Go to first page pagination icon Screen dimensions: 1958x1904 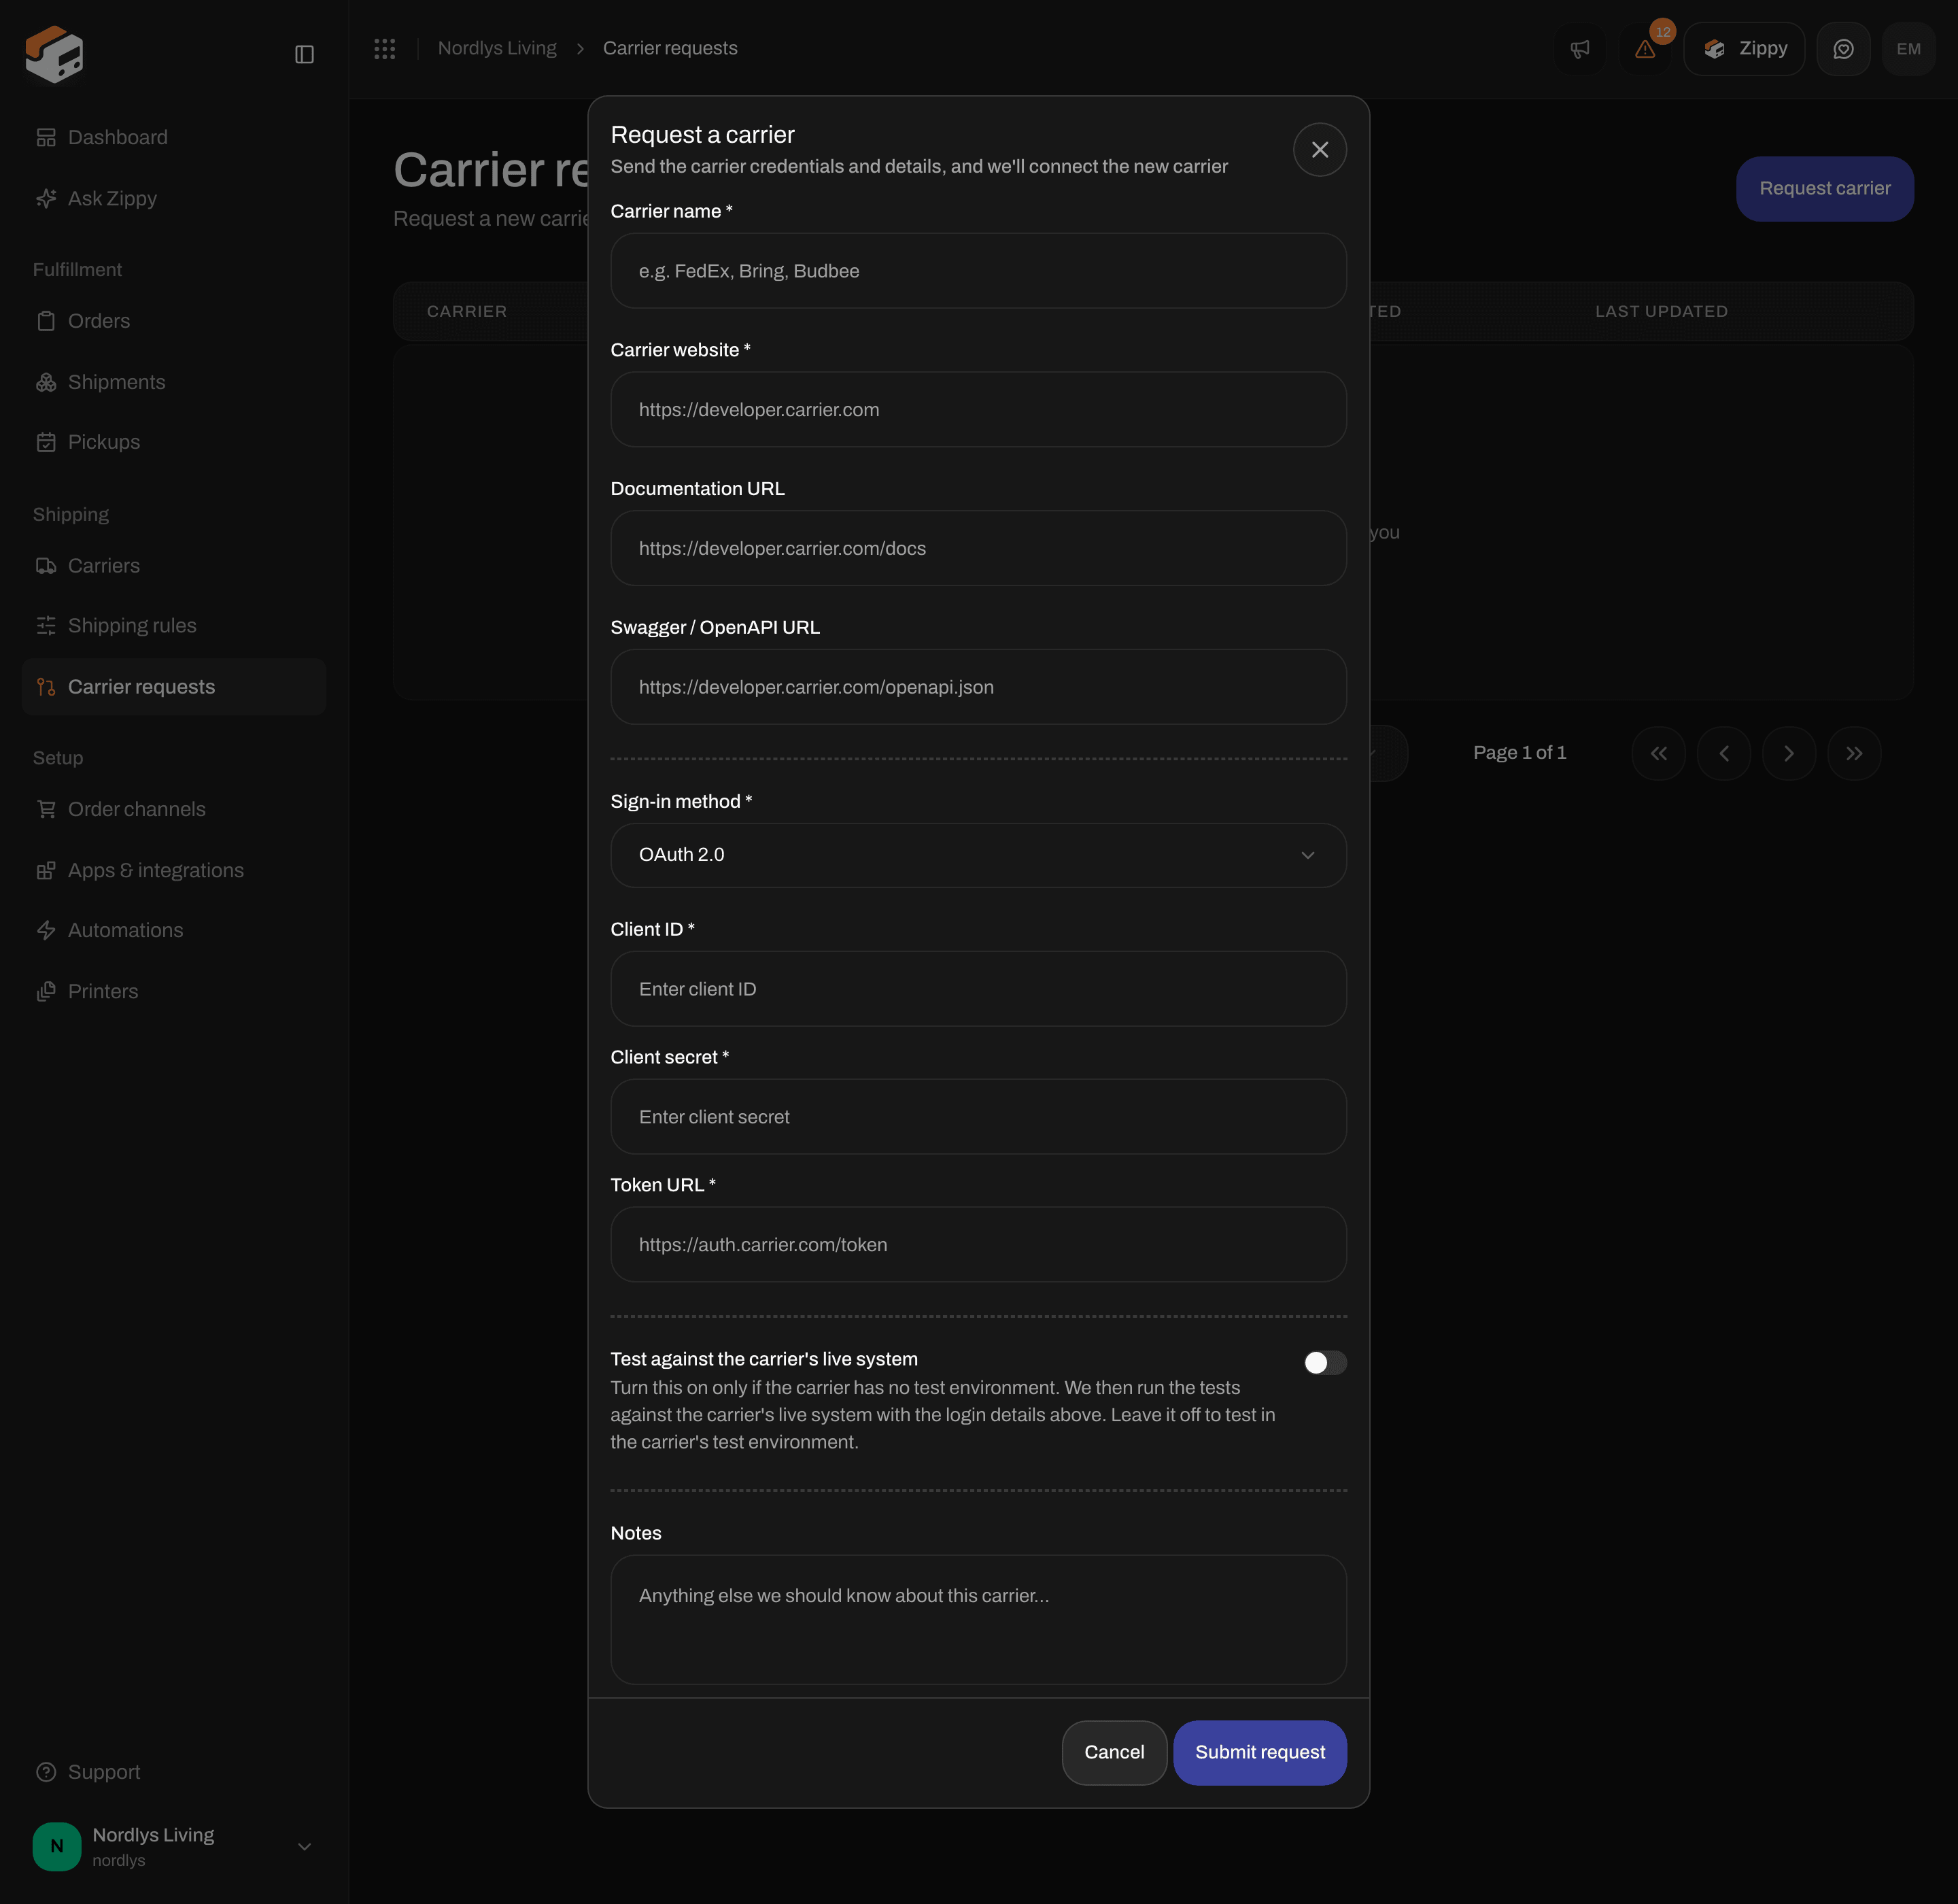pyautogui.click(x=1658, y=754)
